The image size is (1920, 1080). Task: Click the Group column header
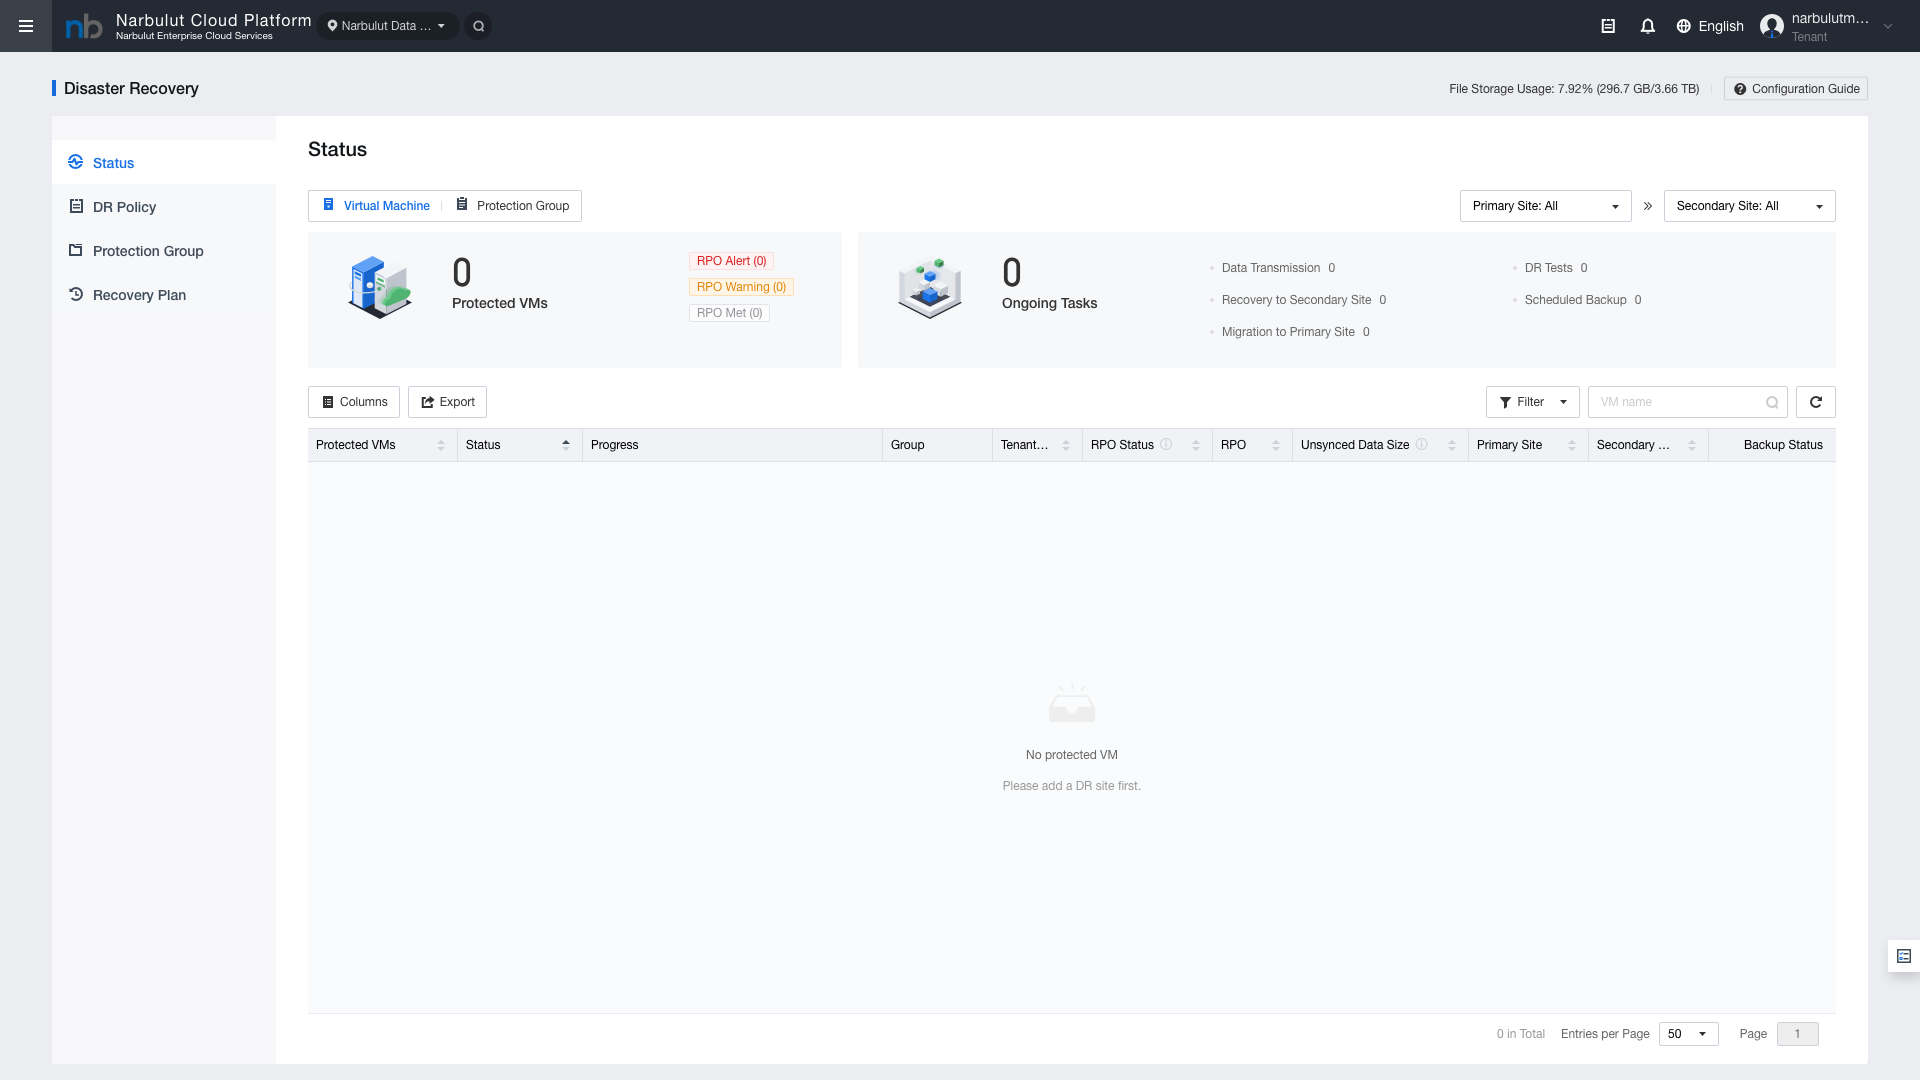tap(937, 445)
